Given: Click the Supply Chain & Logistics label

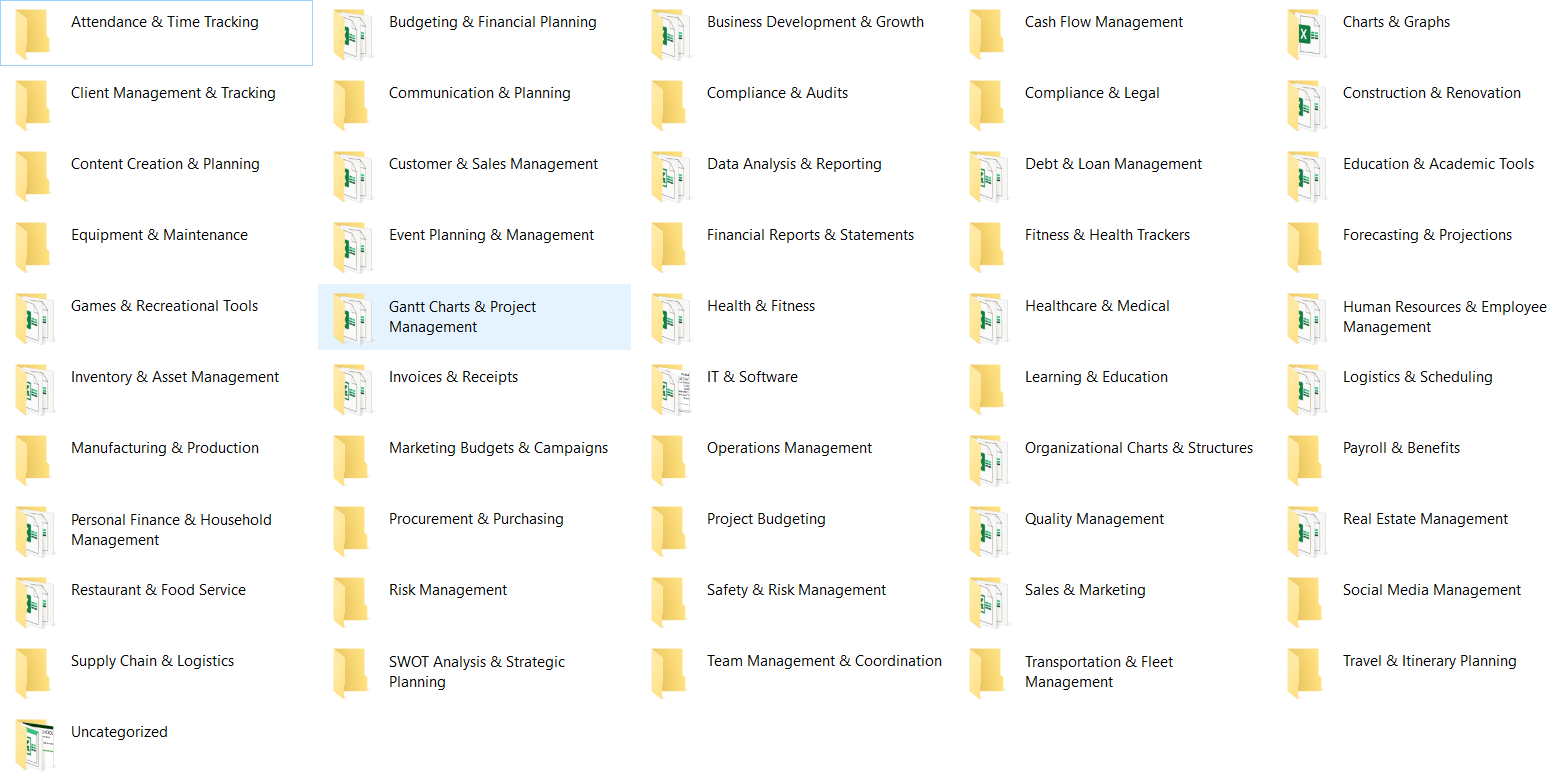Looking at the screenshot, I should click(152, 661).
